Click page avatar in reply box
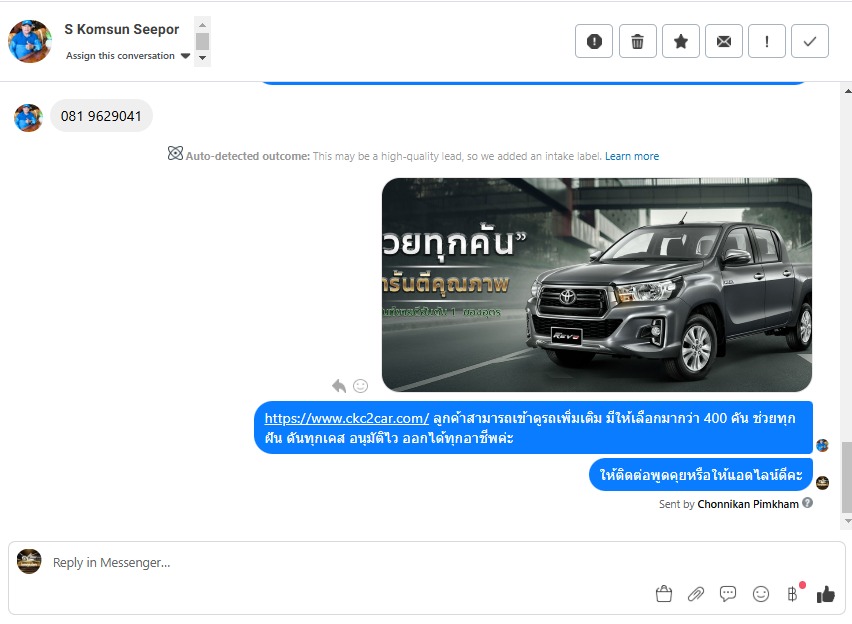This screenshot has width=852, height=624. point(29,561)
